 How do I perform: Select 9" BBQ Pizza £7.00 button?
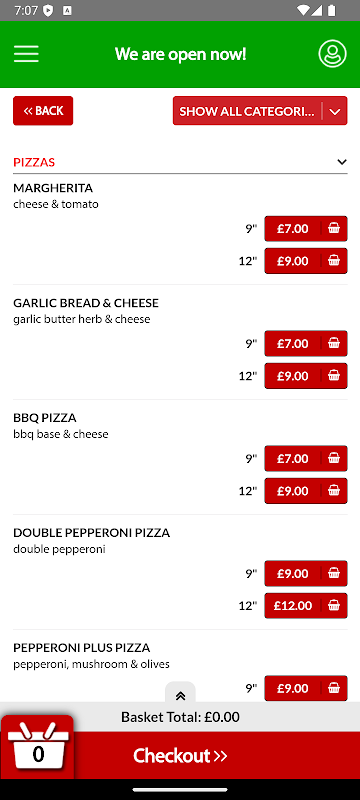[306, 458]
